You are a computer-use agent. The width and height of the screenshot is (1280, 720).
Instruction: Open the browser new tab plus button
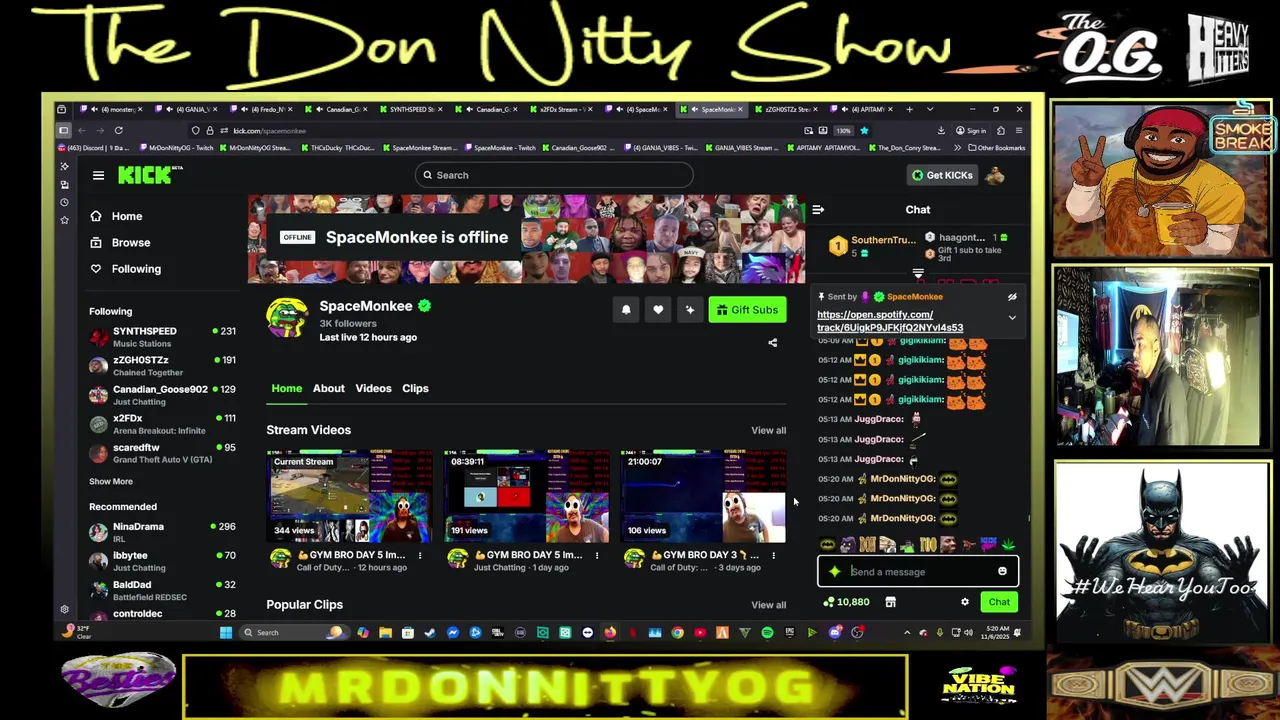pyautogui.click(x=909, y=109)
